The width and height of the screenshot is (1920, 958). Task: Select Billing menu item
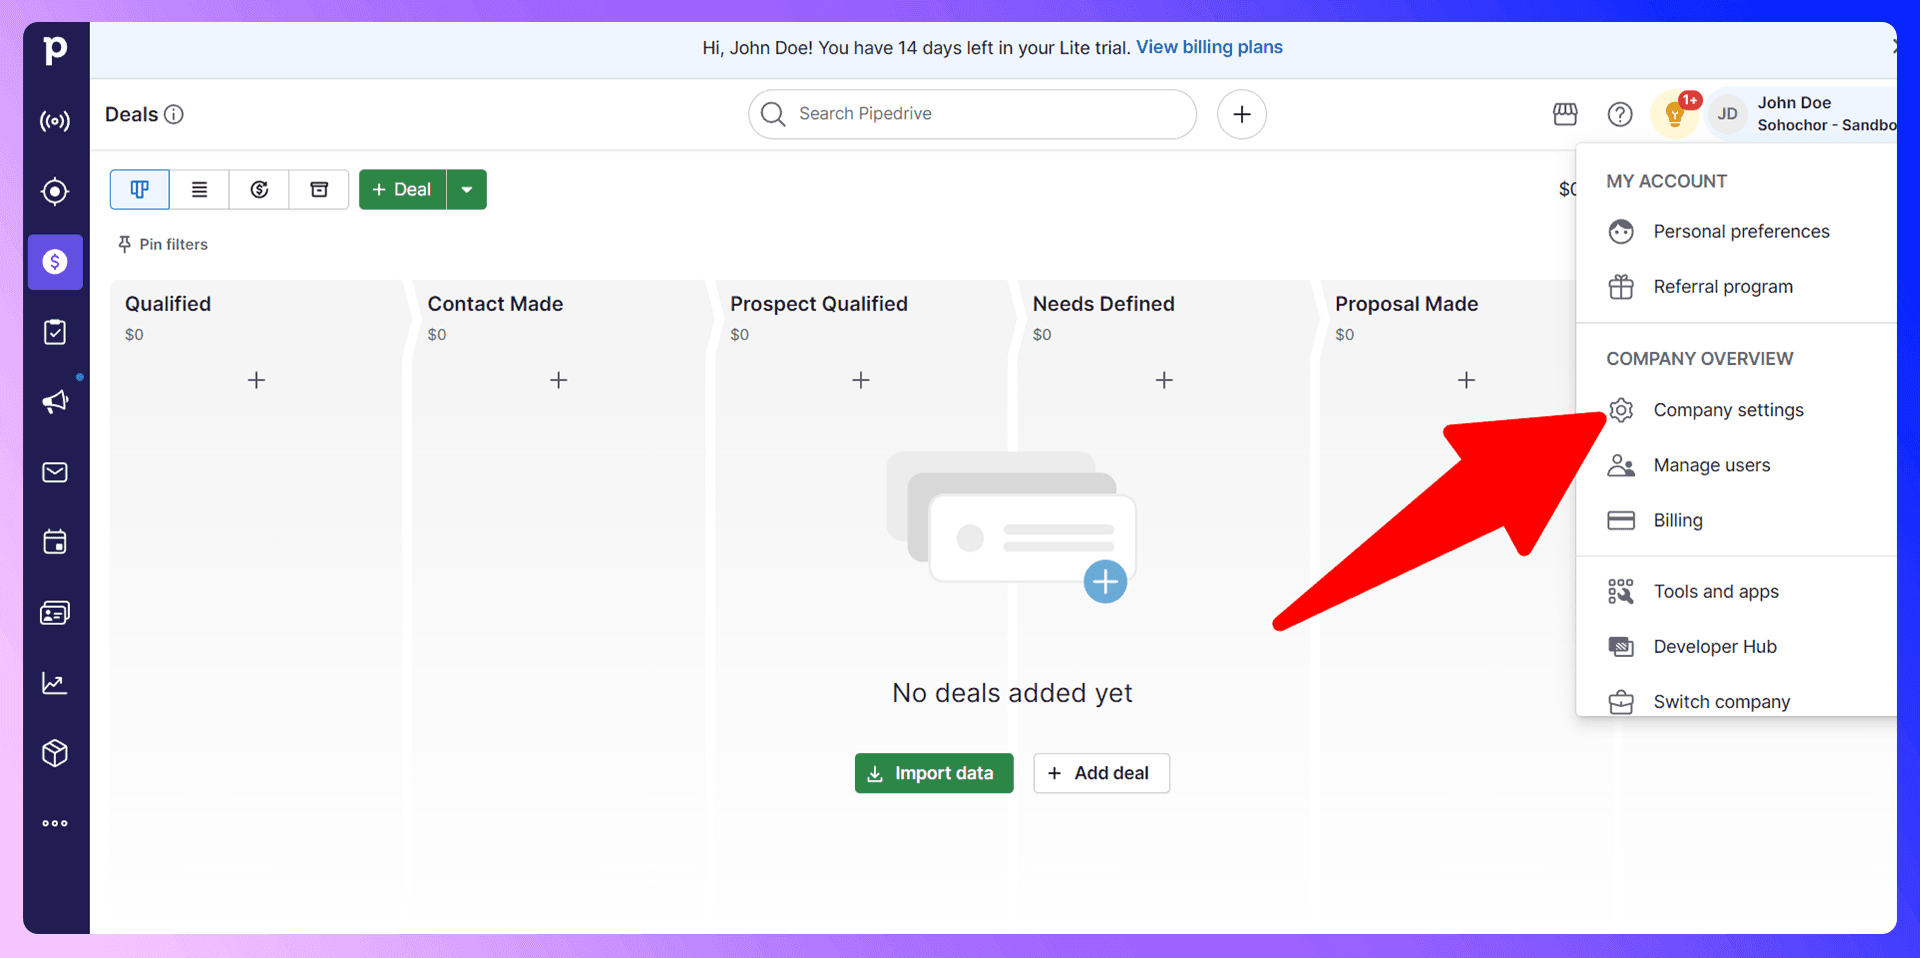coord(1736,520)
